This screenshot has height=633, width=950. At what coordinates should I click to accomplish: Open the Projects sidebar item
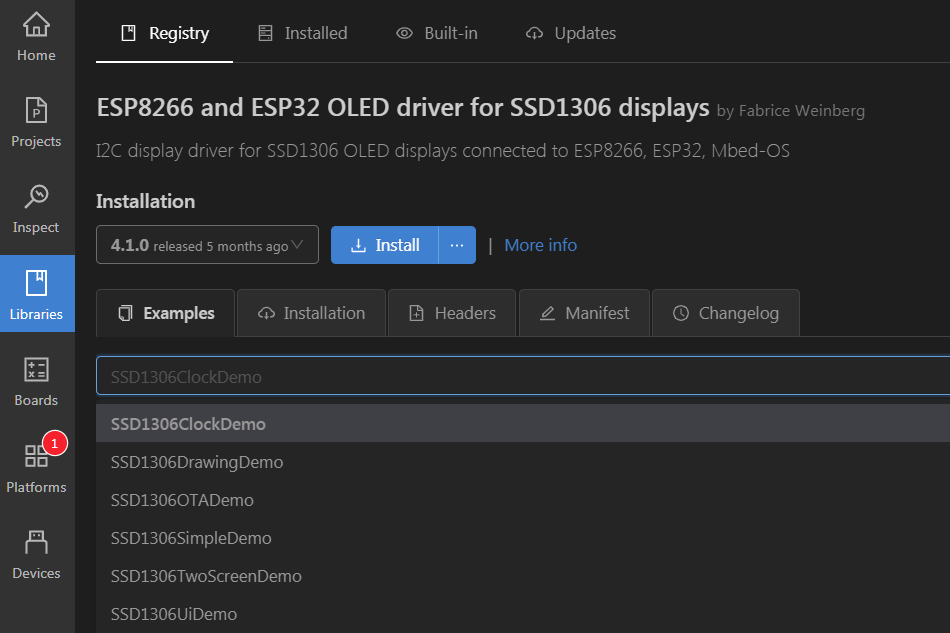(36, 123)
